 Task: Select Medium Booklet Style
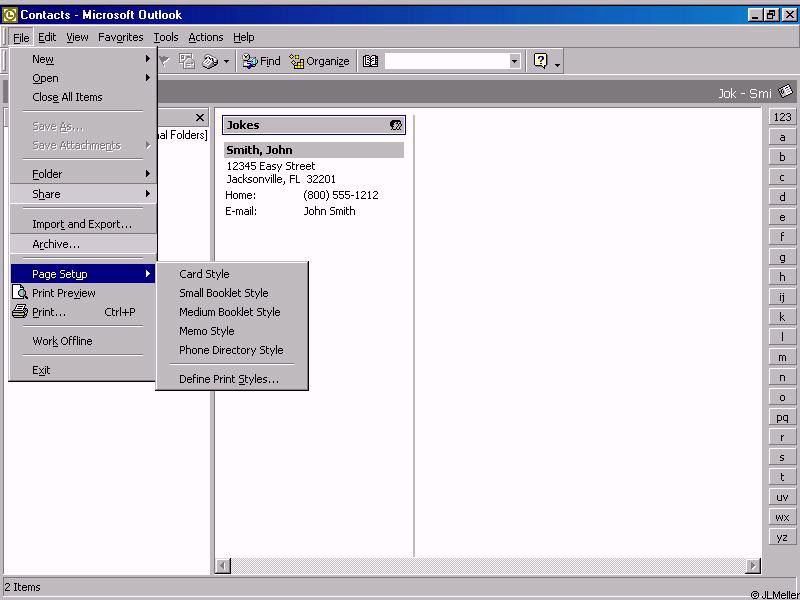click(232, 312)
